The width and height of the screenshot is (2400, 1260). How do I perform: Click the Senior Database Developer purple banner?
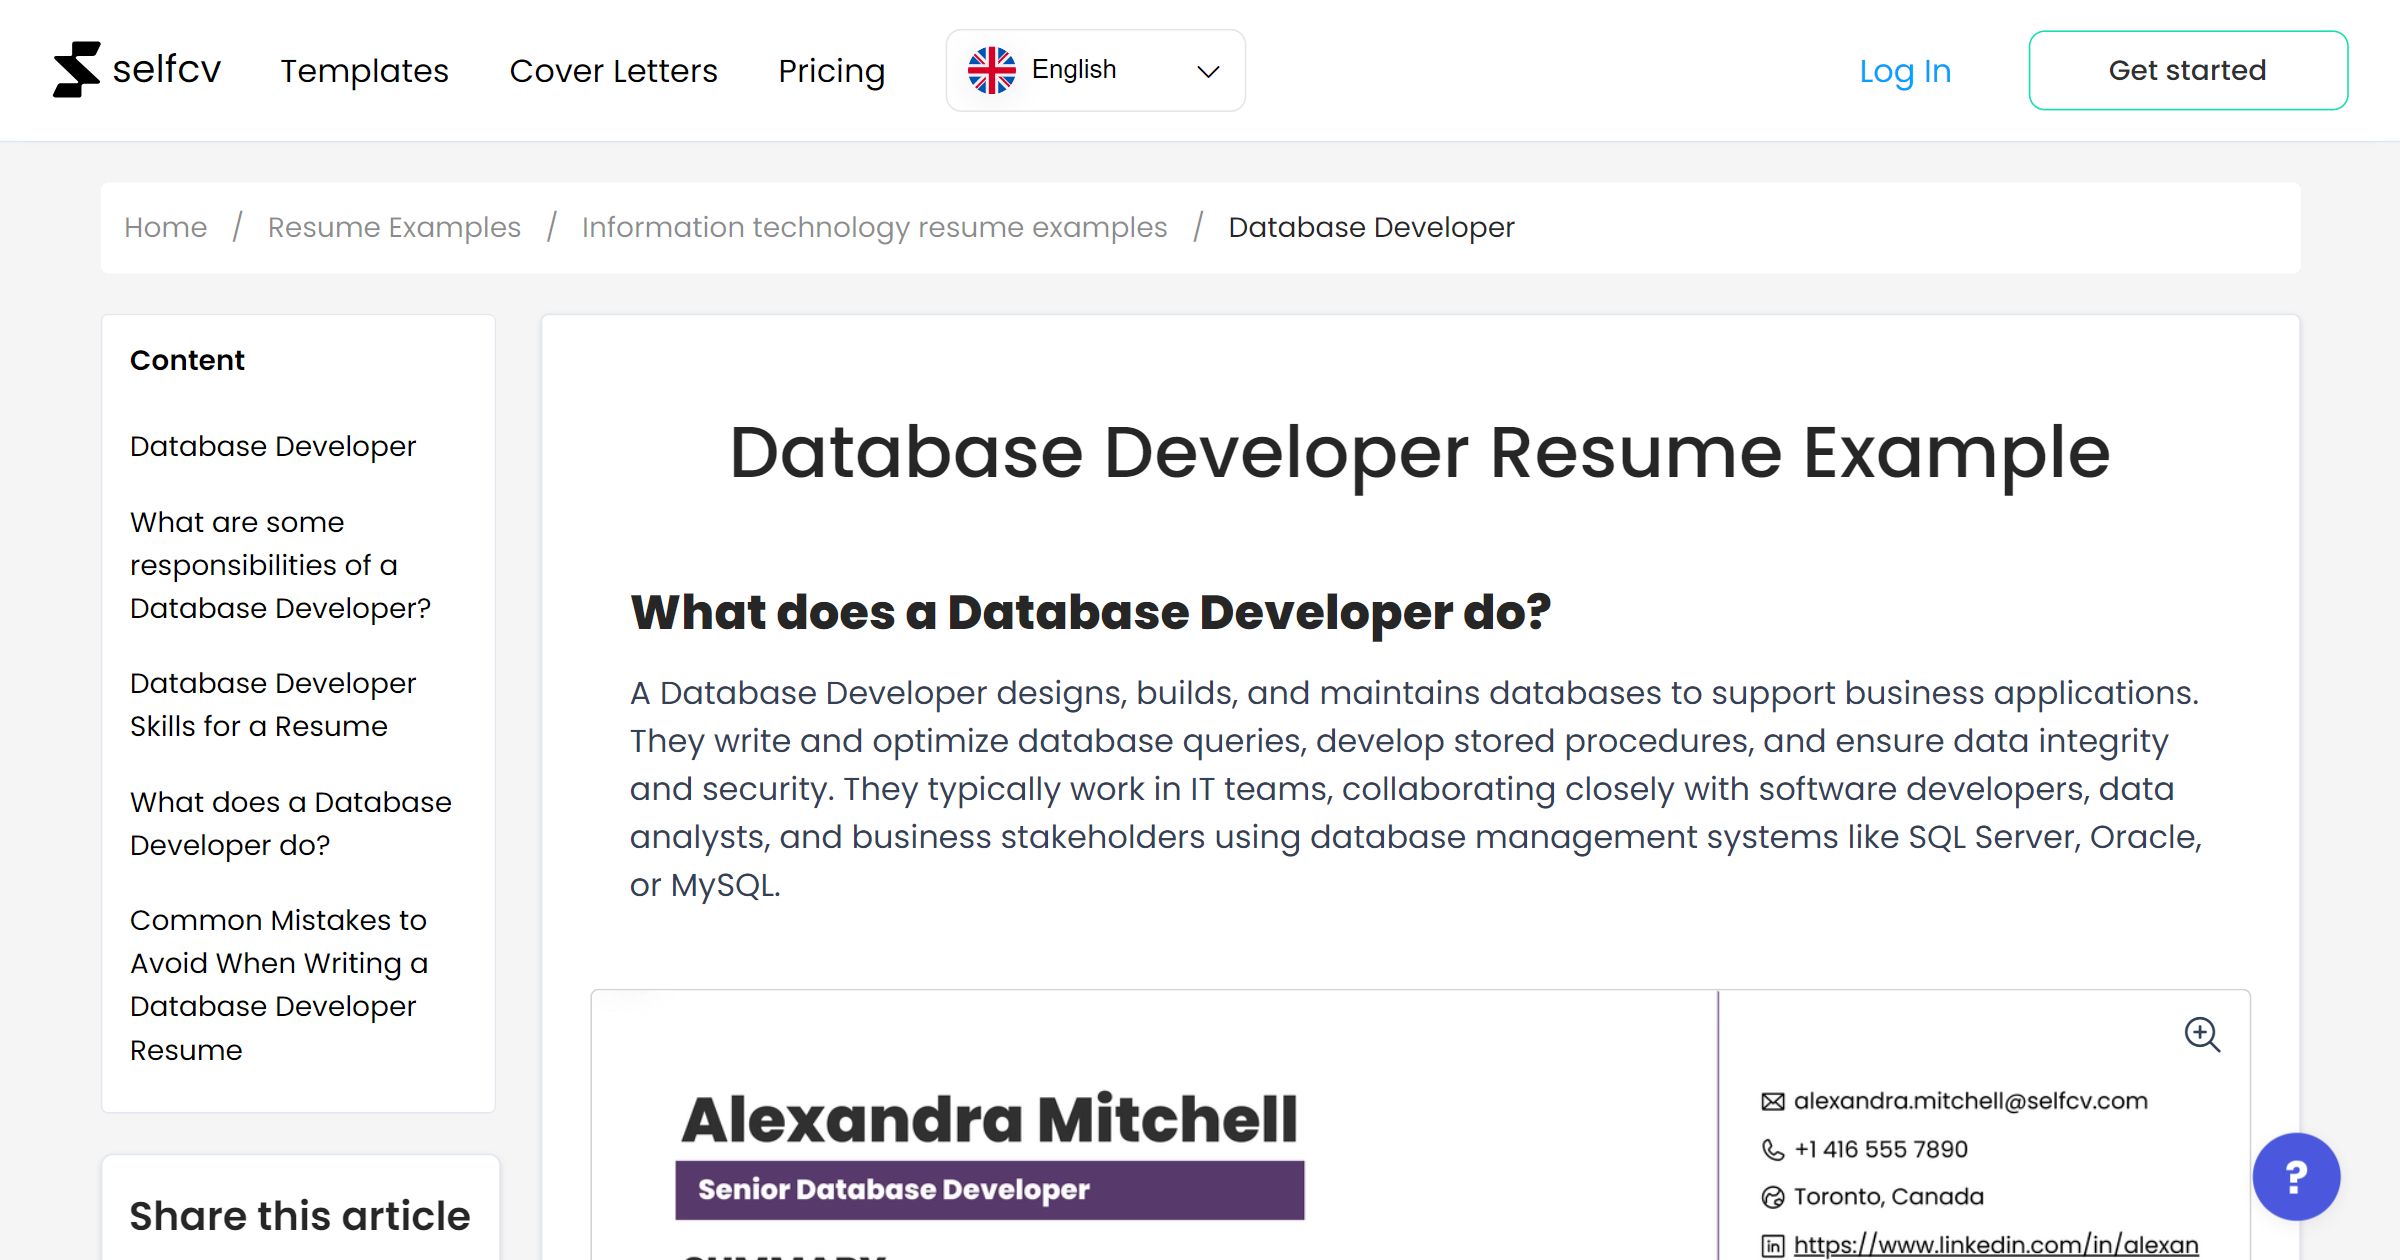click(x=989, y=1190)
